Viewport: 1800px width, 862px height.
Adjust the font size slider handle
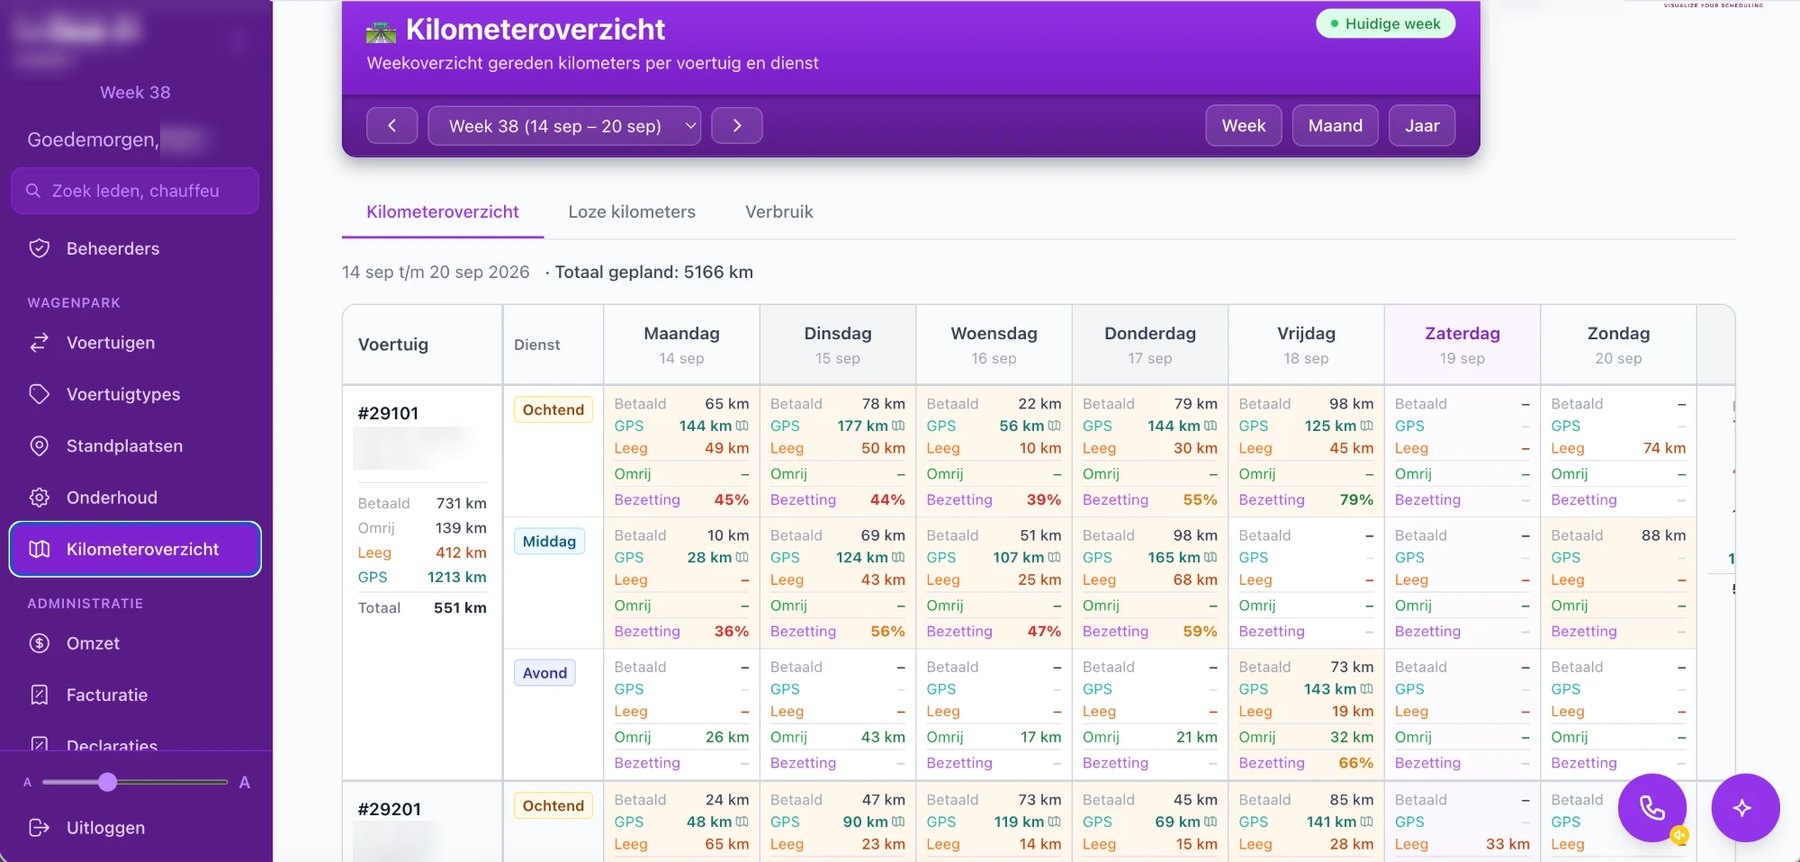(107, 782)
